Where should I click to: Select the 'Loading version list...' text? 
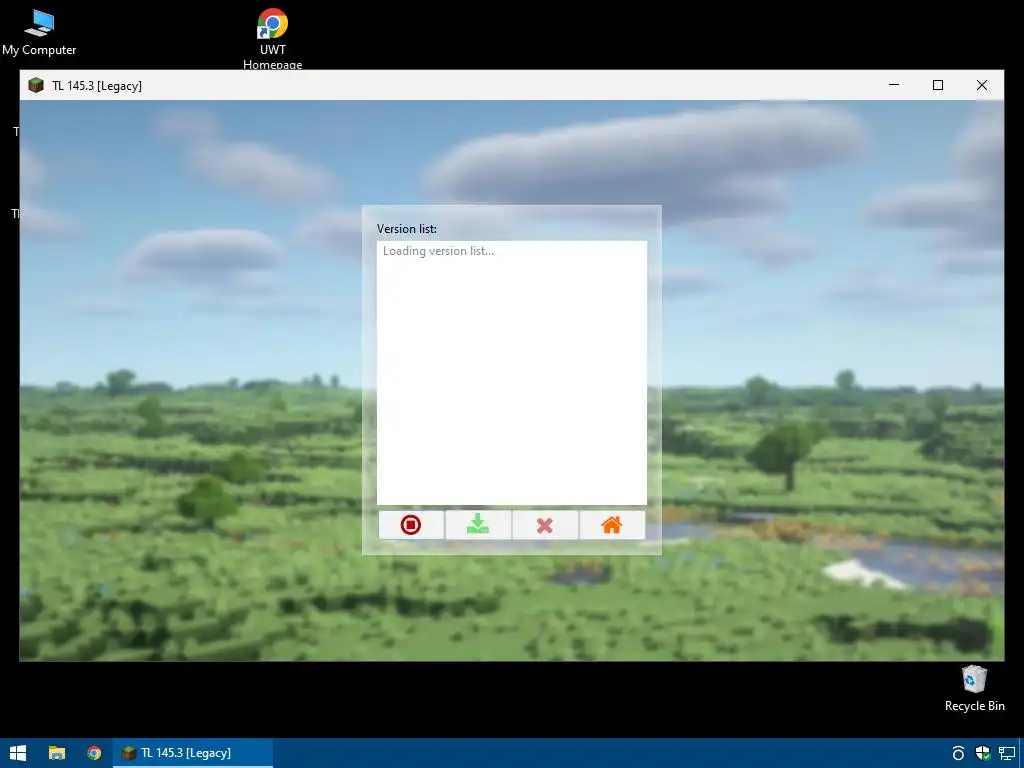point(438,251)
